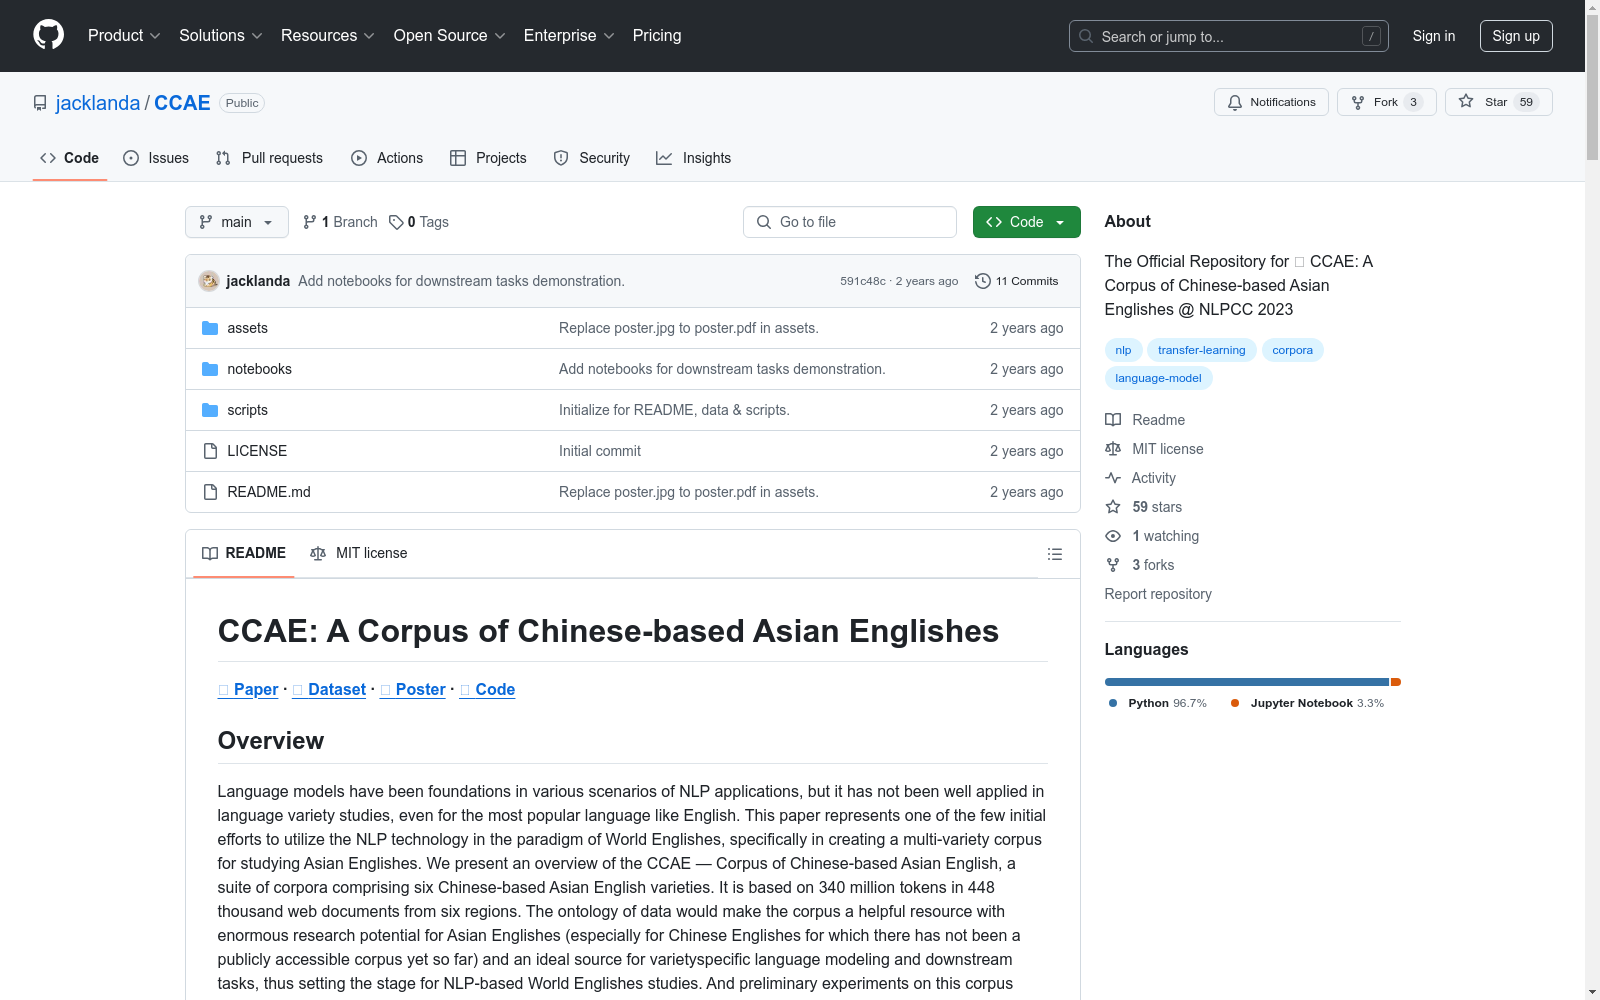Expand the Solutions menu
The height and width of the screenshot is (1000, 1600).
coord(221,35)
